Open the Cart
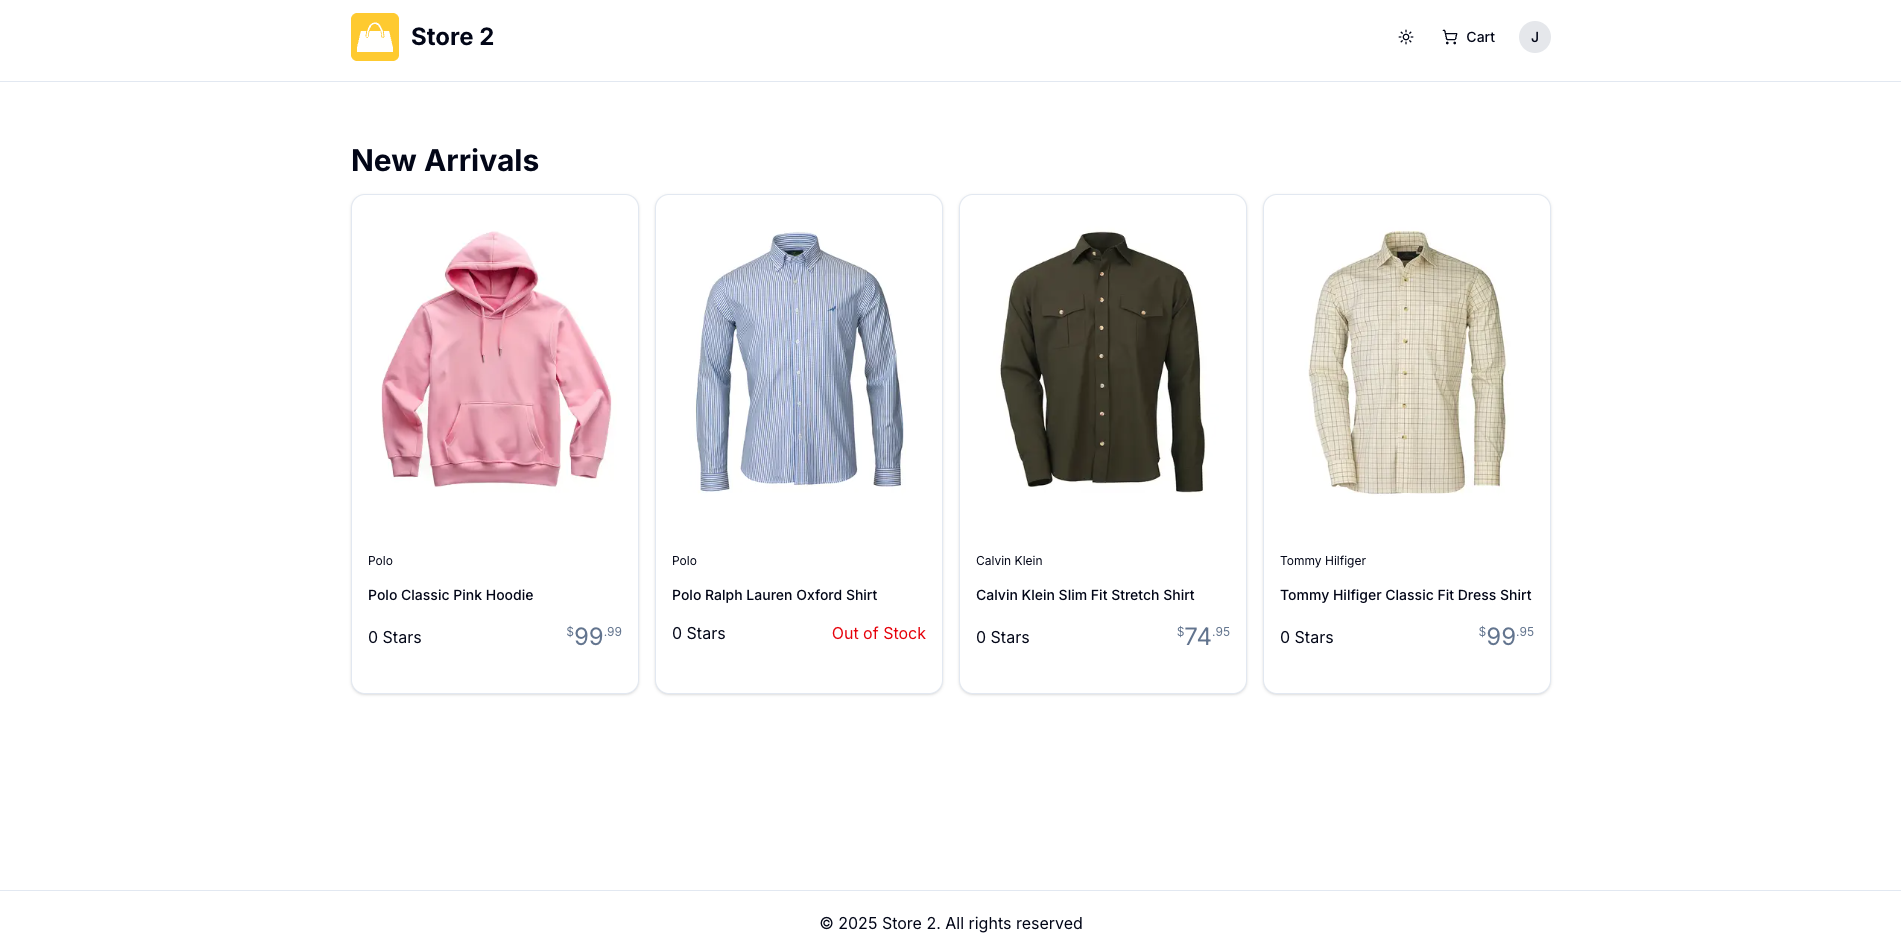 1468,37
